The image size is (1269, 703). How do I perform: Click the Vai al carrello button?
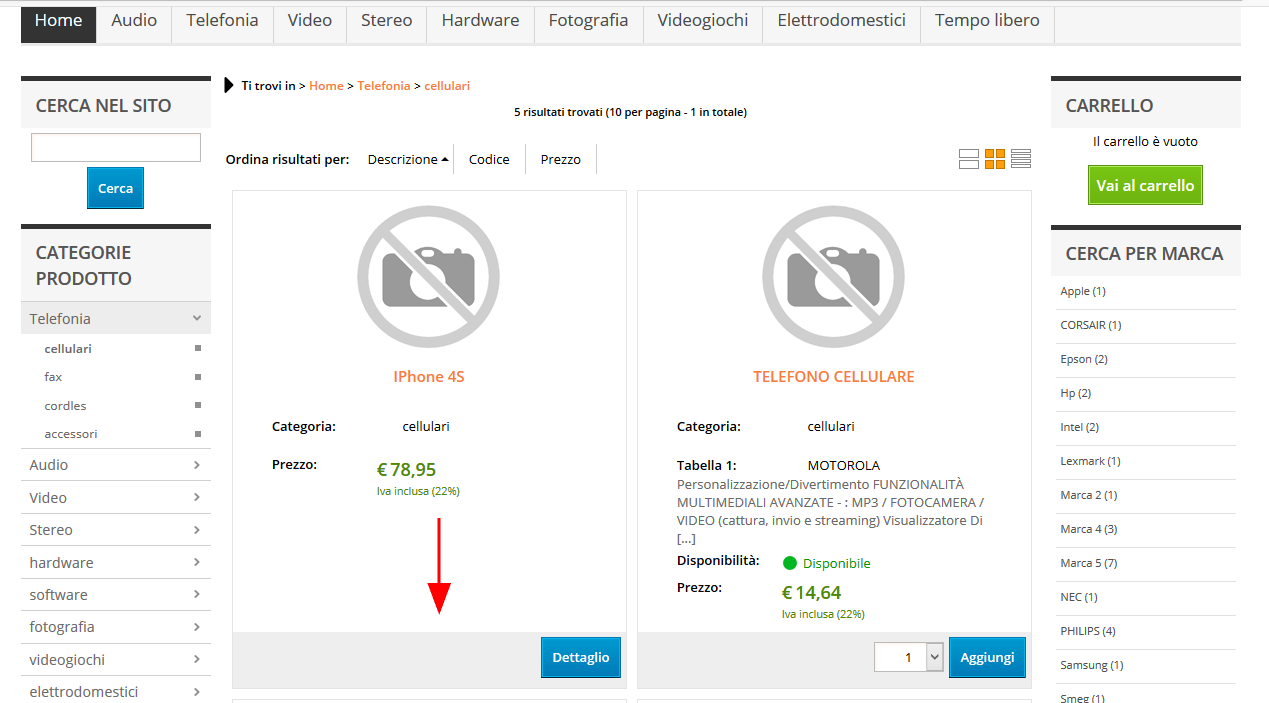pyautogui.click(x=1145, y=185)
